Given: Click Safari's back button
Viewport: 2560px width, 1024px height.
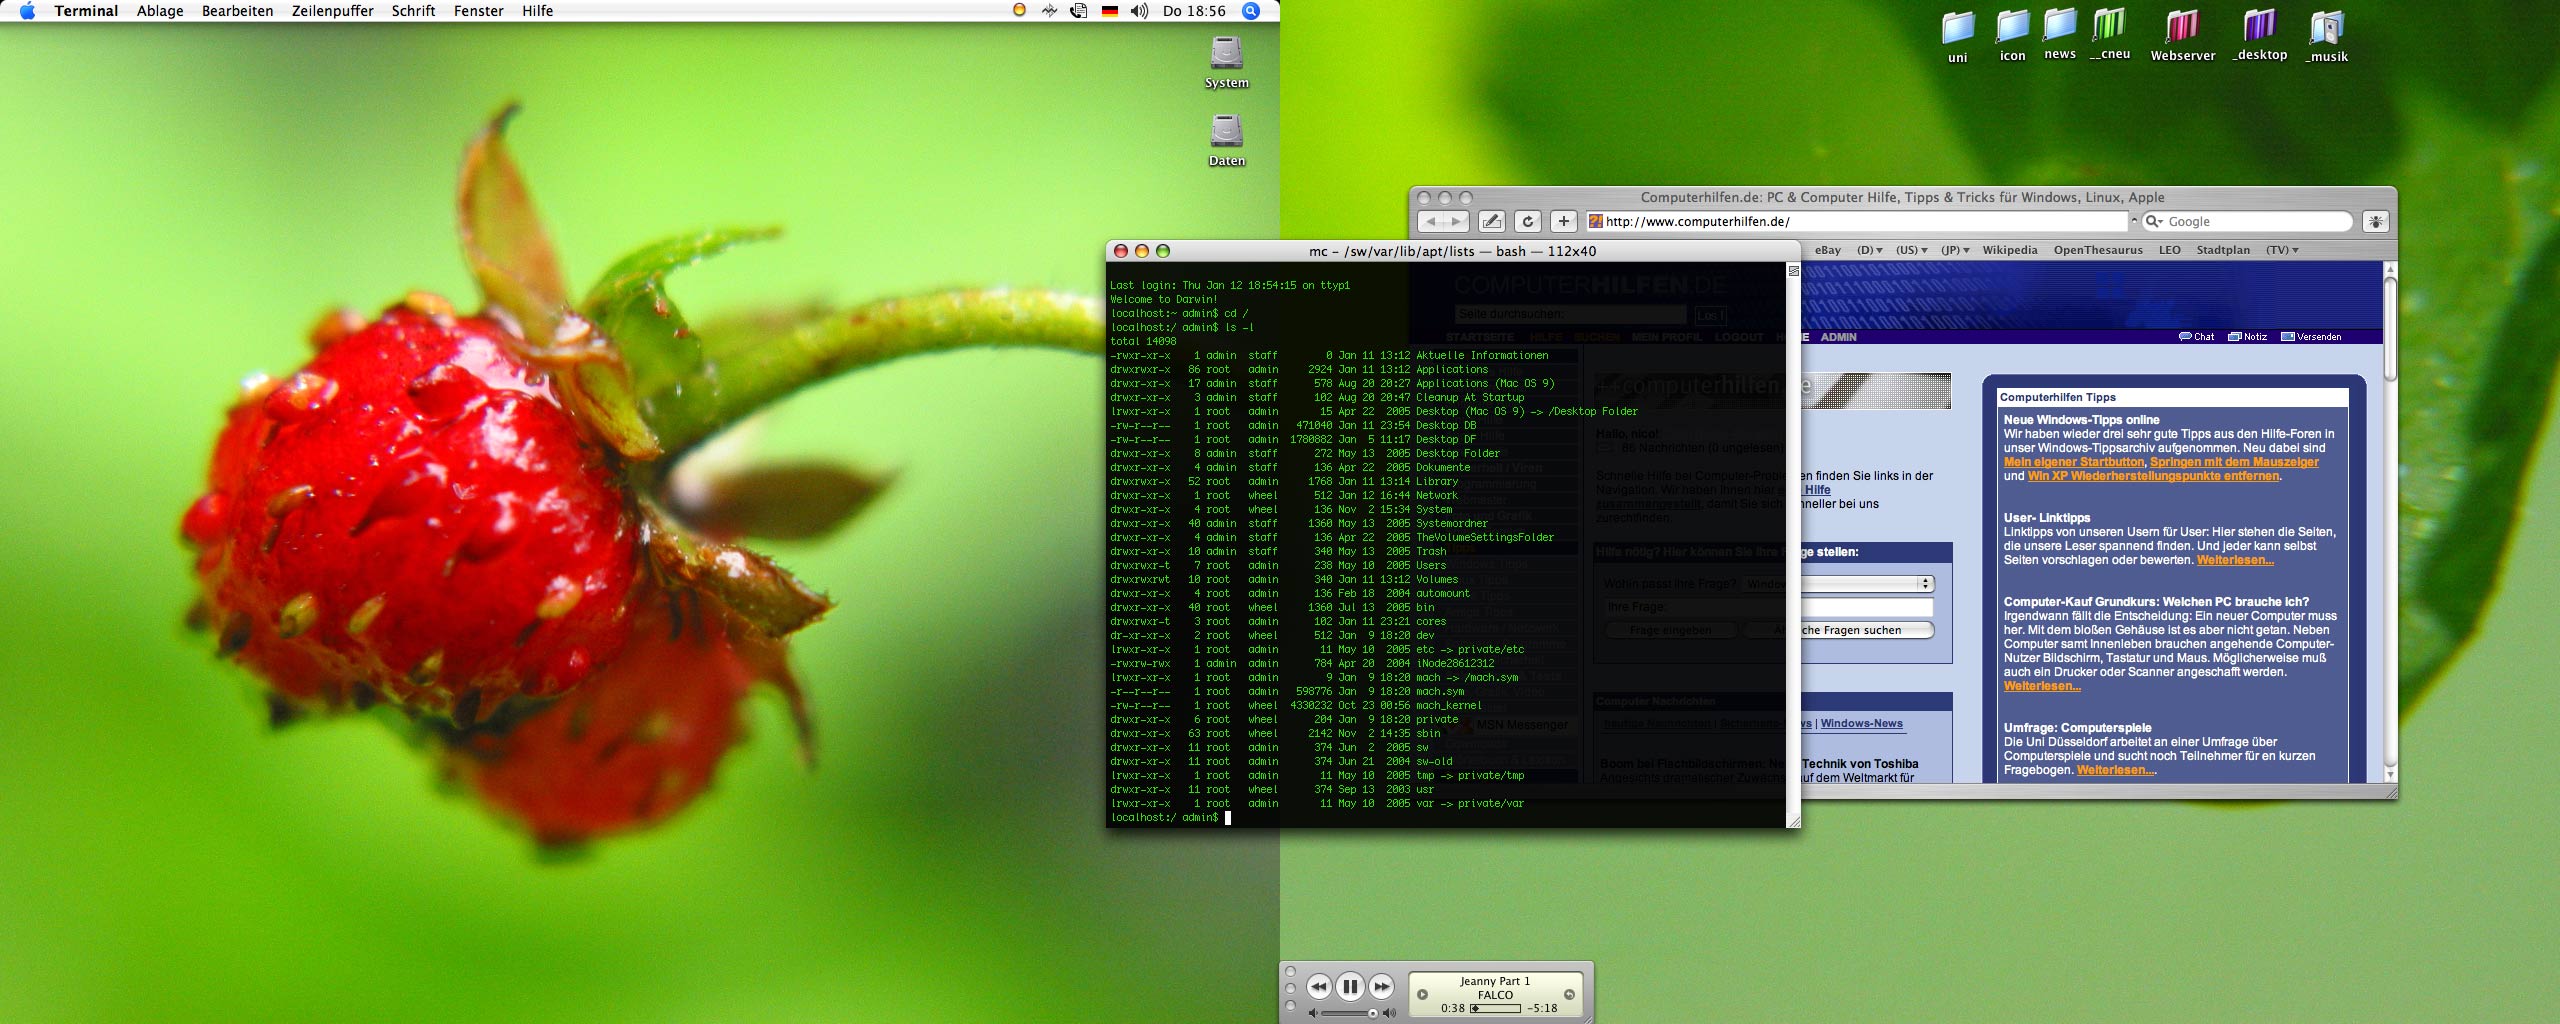Looking at the screenshot, I should [x=1432, y=221].
